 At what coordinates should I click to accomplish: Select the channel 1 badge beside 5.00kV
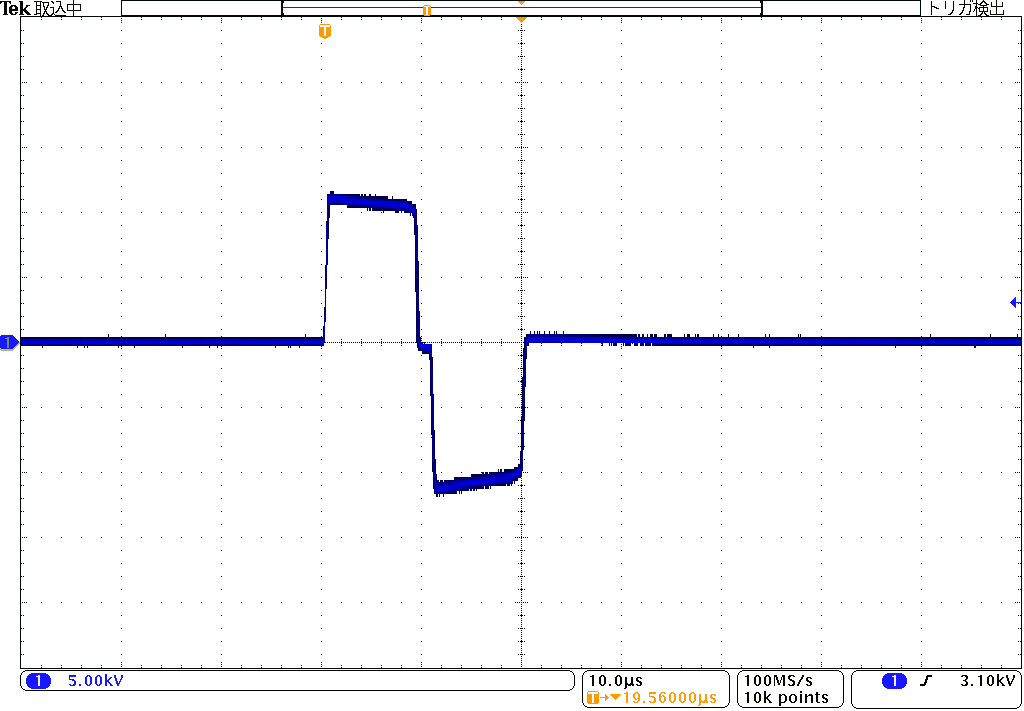pyautogui.click(x=38, y=681)
